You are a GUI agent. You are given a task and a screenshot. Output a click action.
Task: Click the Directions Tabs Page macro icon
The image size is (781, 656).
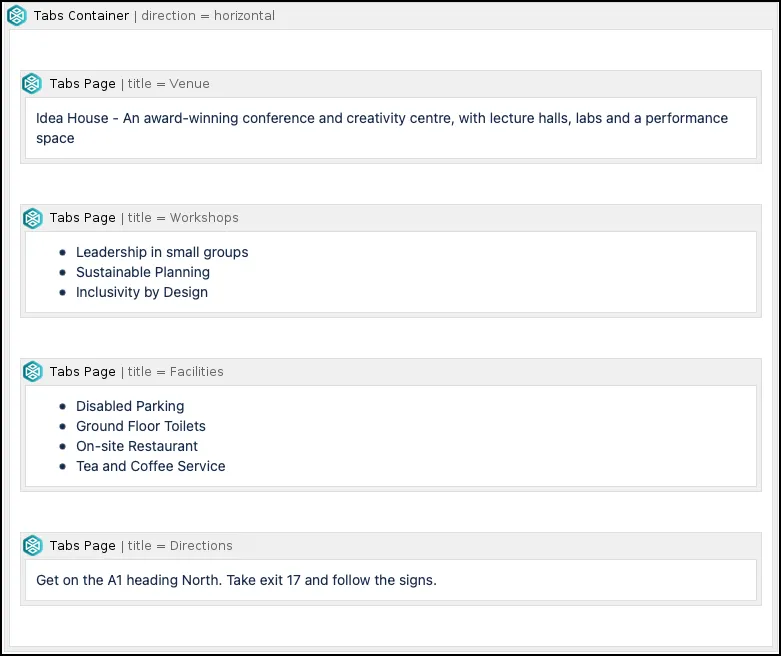pos(32,545)
